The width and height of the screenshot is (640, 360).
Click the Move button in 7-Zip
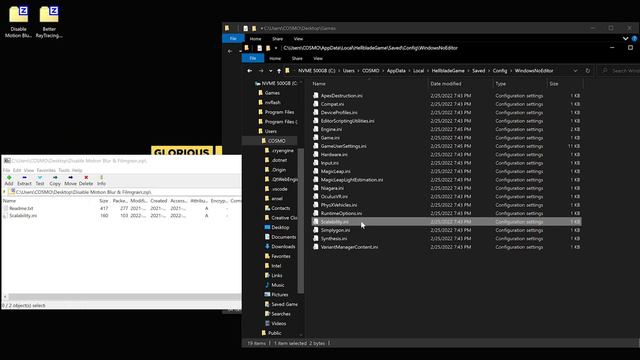[x=70, y=180]
